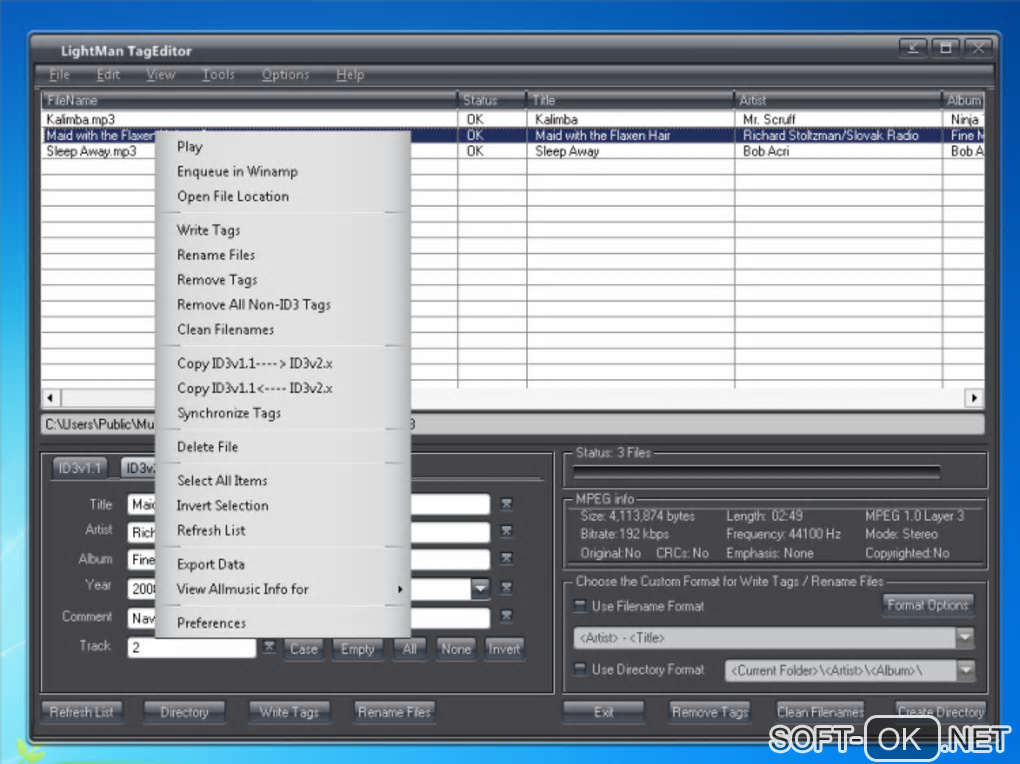Click the Directory button
The height and width of the screenshot is (764, 1020).
click(184, 712)
